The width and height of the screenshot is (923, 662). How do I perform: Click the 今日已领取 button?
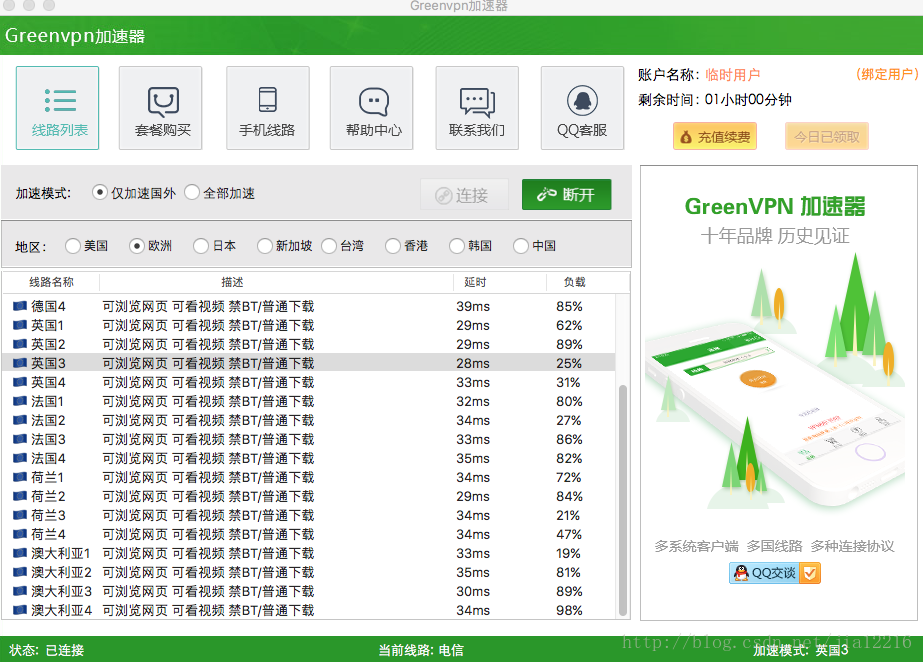click(826, 137)
